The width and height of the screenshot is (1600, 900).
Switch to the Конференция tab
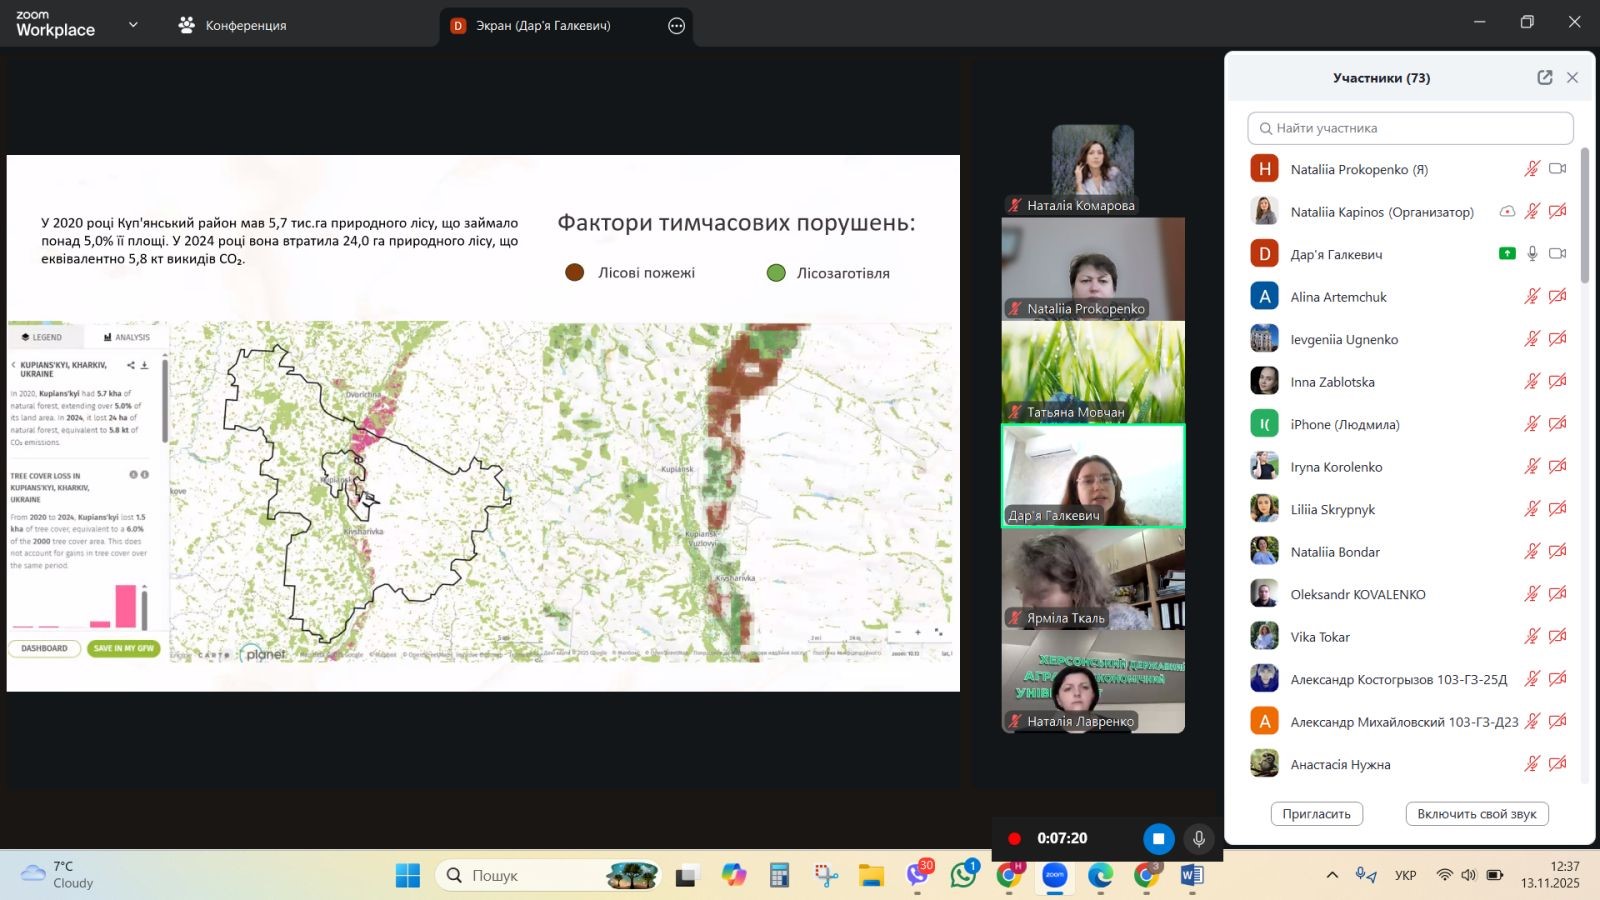click(233, 26)
